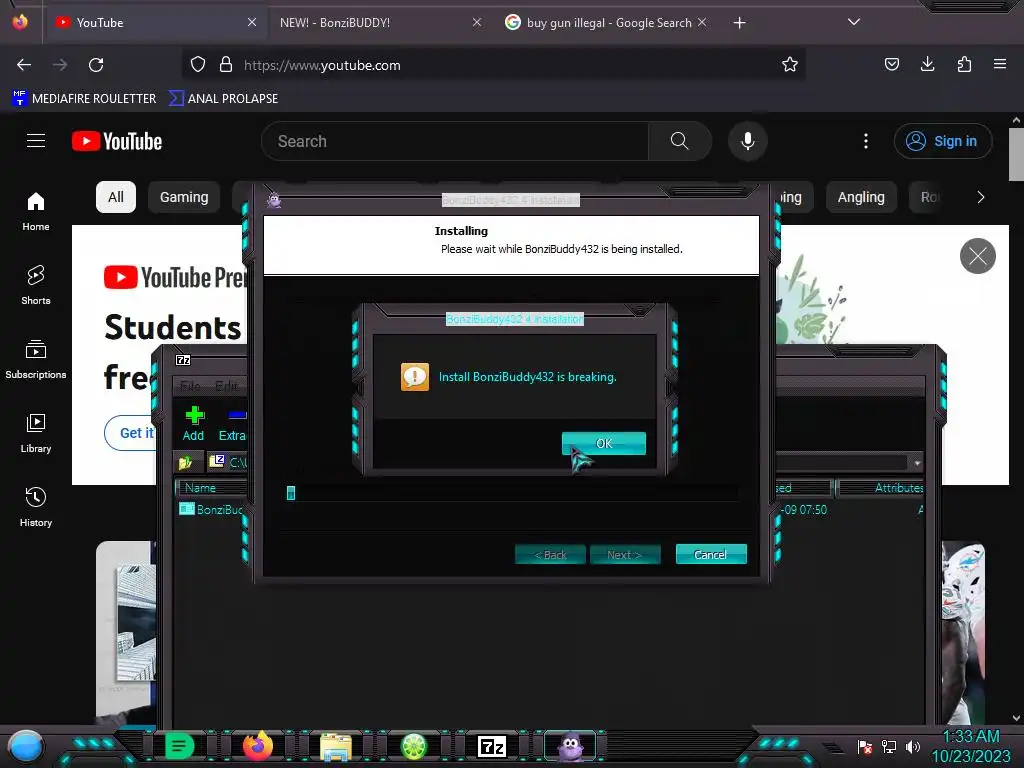Screen dimensions: 1024x768
Task: Open Subscriptions in the YouTube sidebar
Action: [x=36, y=359]
